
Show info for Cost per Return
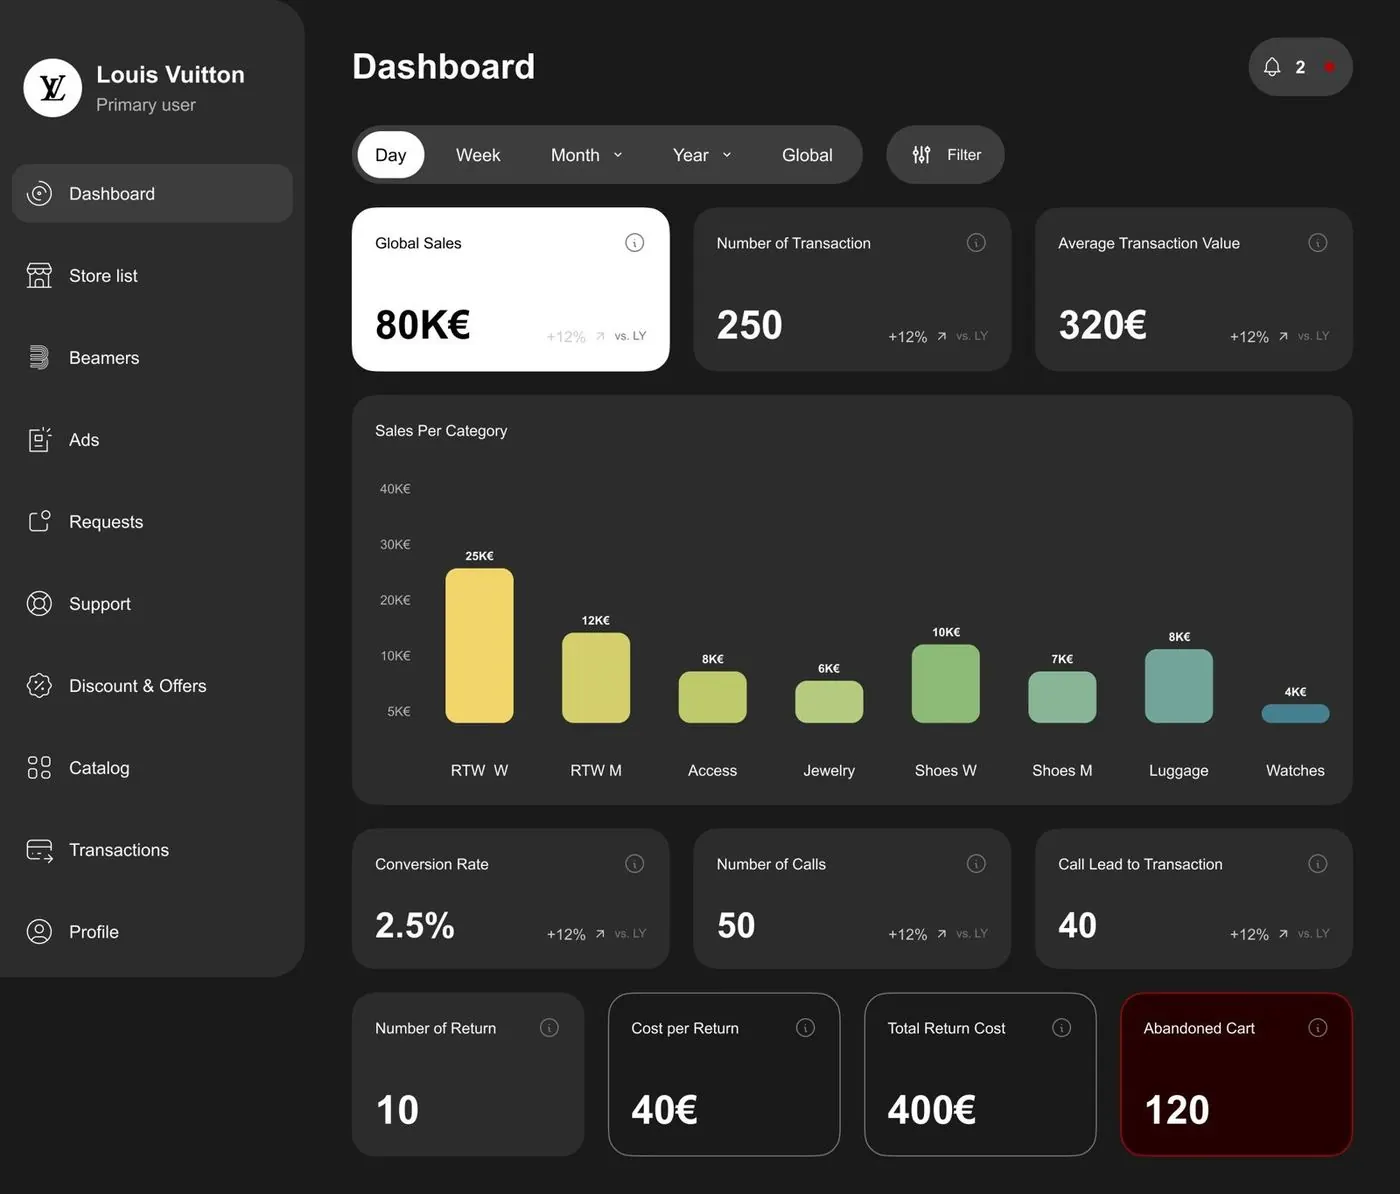pos(805,1027)
